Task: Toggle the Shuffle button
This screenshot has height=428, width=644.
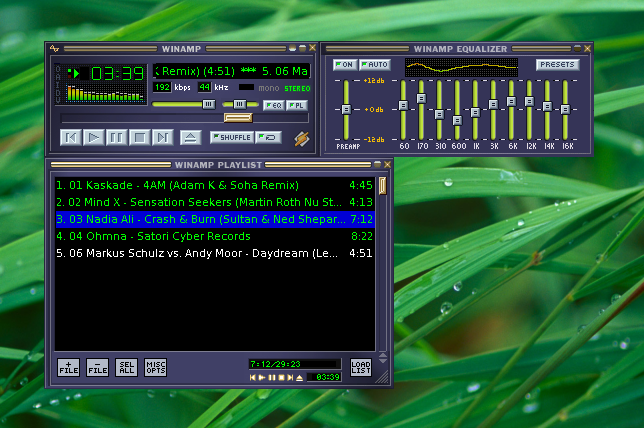Action: [x=232, y=137]
